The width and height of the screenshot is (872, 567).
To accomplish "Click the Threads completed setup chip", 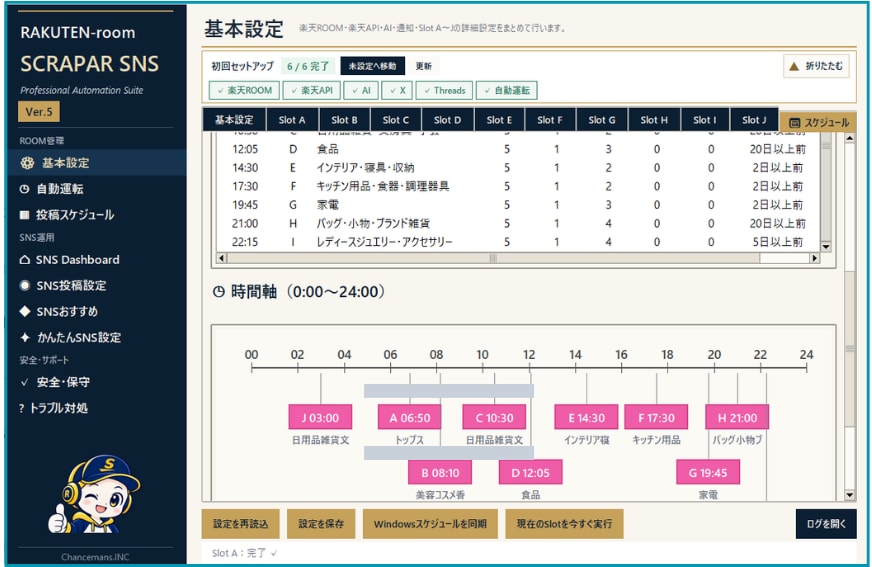I will click(x=444, y=90).
